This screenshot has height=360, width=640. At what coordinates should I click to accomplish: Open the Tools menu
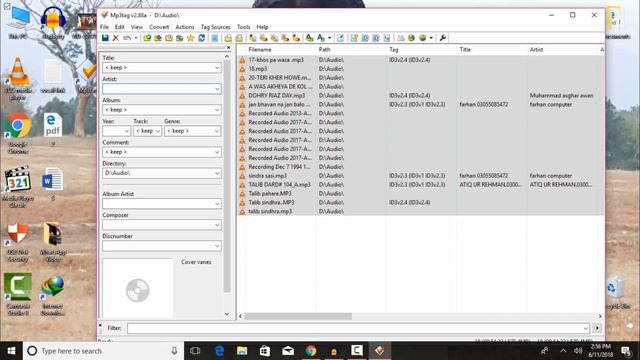click(243, 27)
